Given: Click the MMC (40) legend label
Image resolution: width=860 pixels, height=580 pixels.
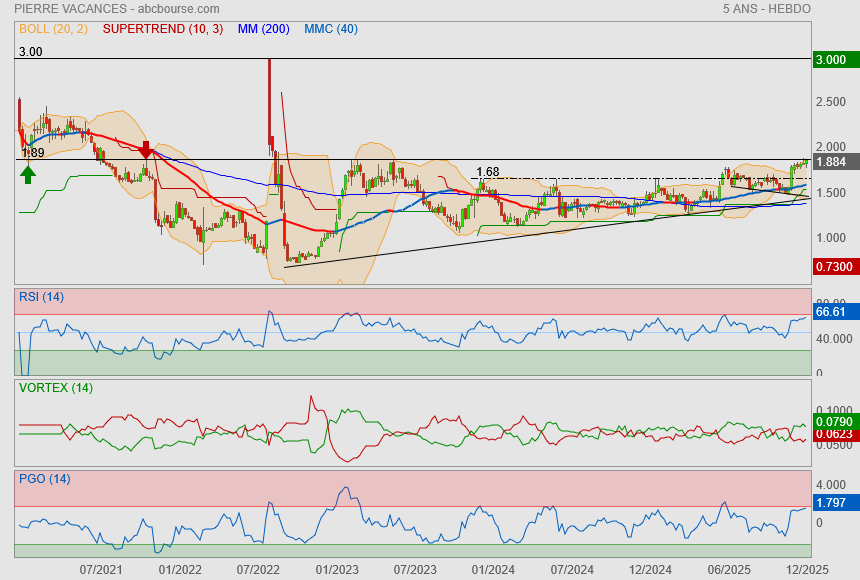Looking at the screenshot, I should pyautogui.click(x=331, y=29).
